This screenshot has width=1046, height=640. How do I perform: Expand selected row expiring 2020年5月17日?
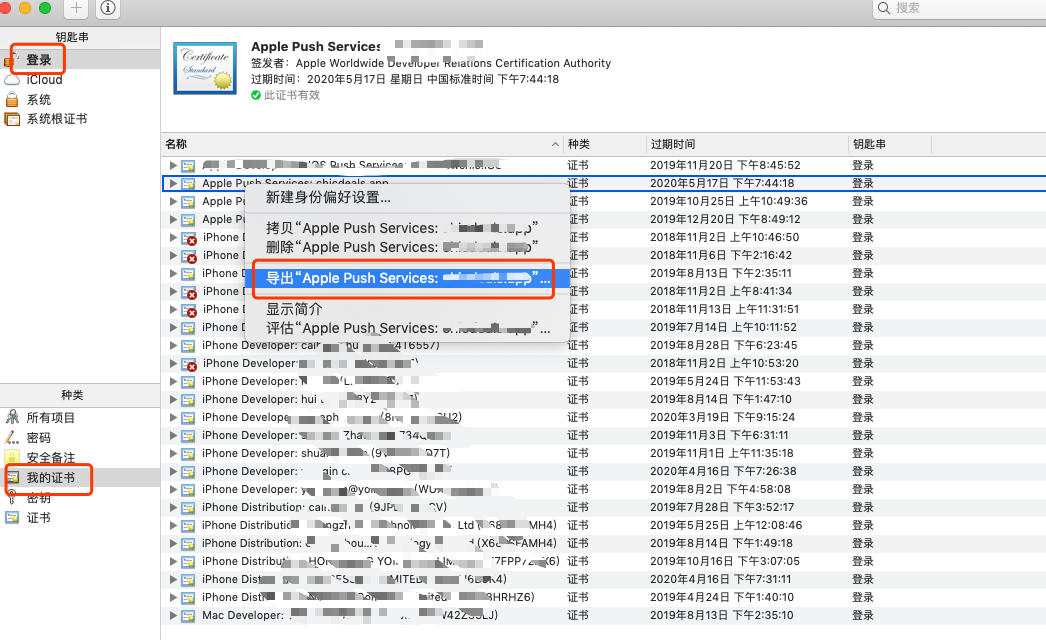point(173,183)
